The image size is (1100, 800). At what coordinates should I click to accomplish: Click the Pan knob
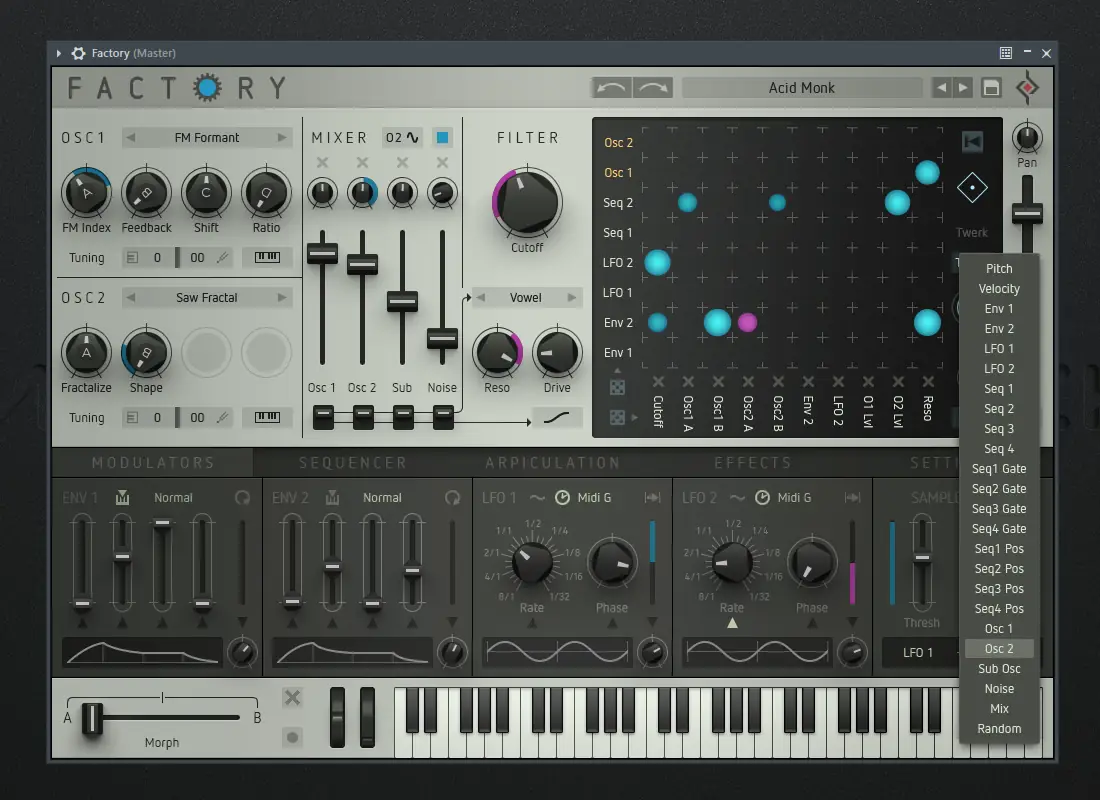click(1027, 138)
